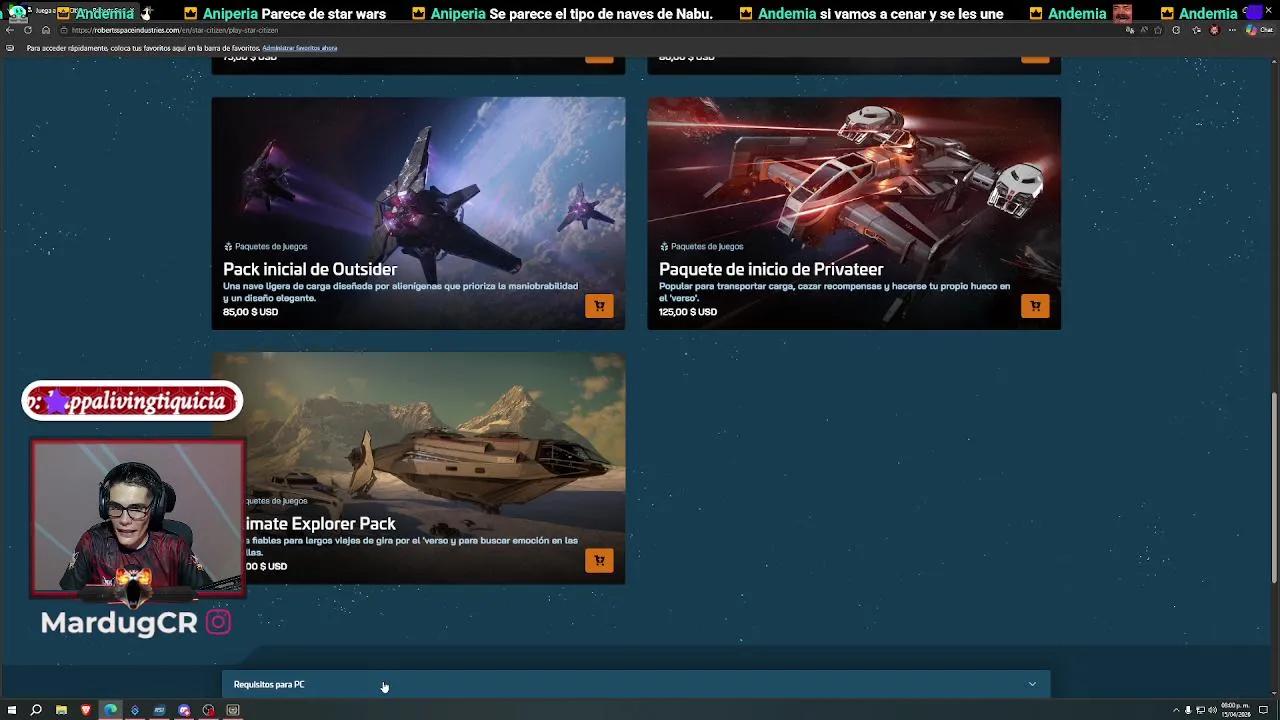1280x720 pixels.
Task: Go back in the browser
Action: coord(10,30)
